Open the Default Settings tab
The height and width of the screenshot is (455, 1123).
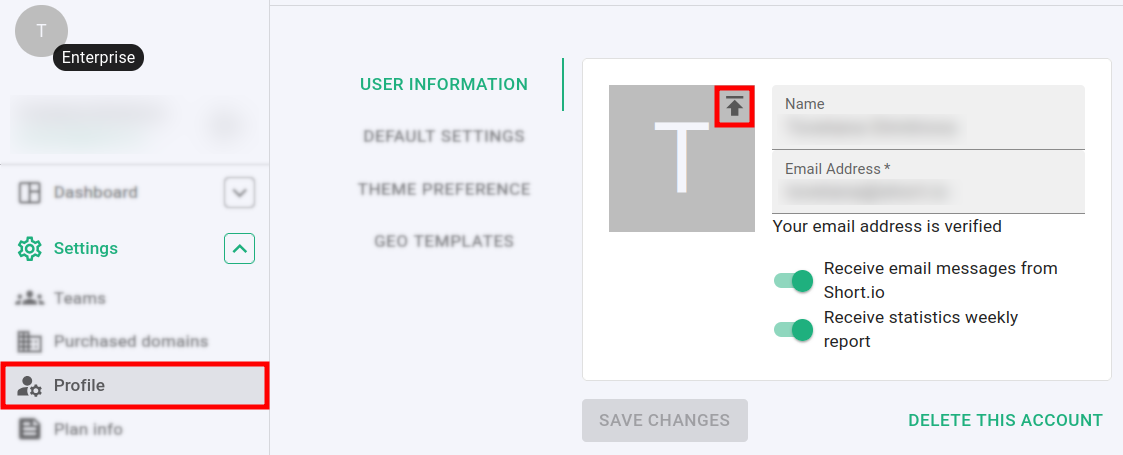444,136
